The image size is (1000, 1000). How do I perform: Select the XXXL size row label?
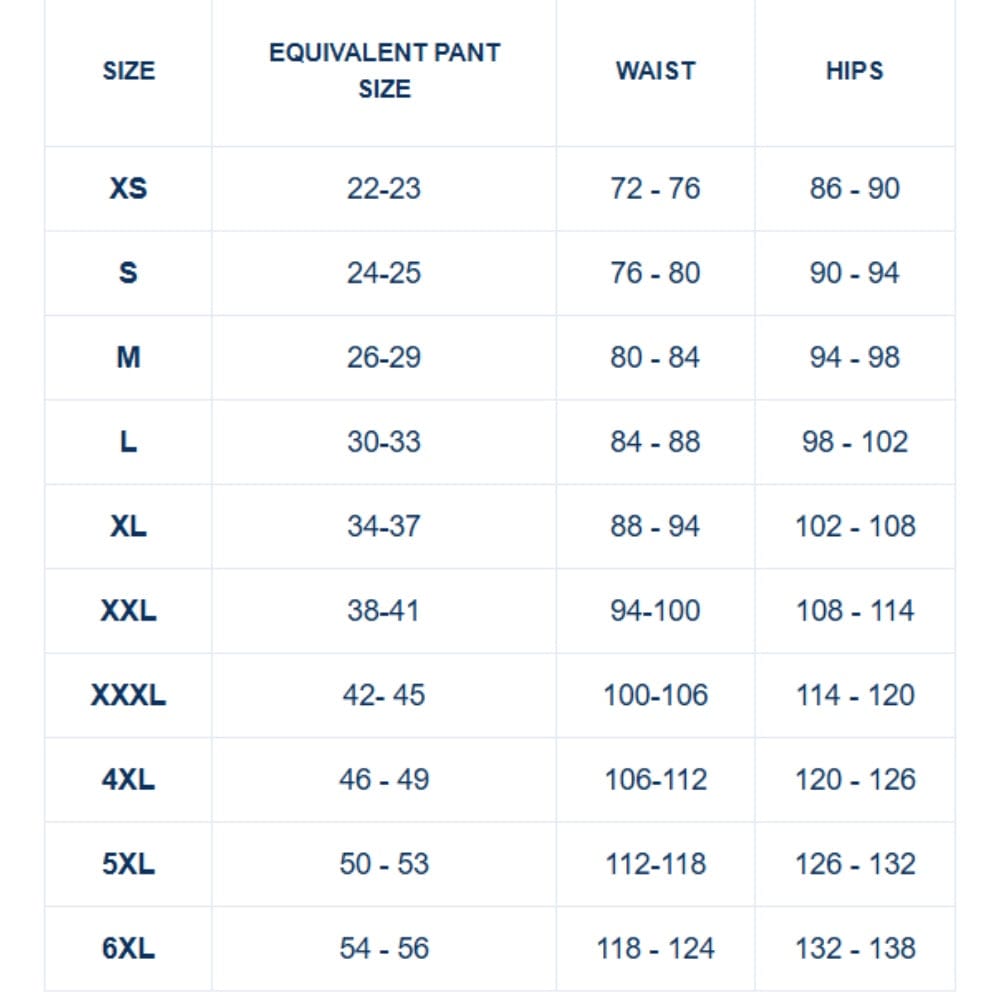point(128,695)
